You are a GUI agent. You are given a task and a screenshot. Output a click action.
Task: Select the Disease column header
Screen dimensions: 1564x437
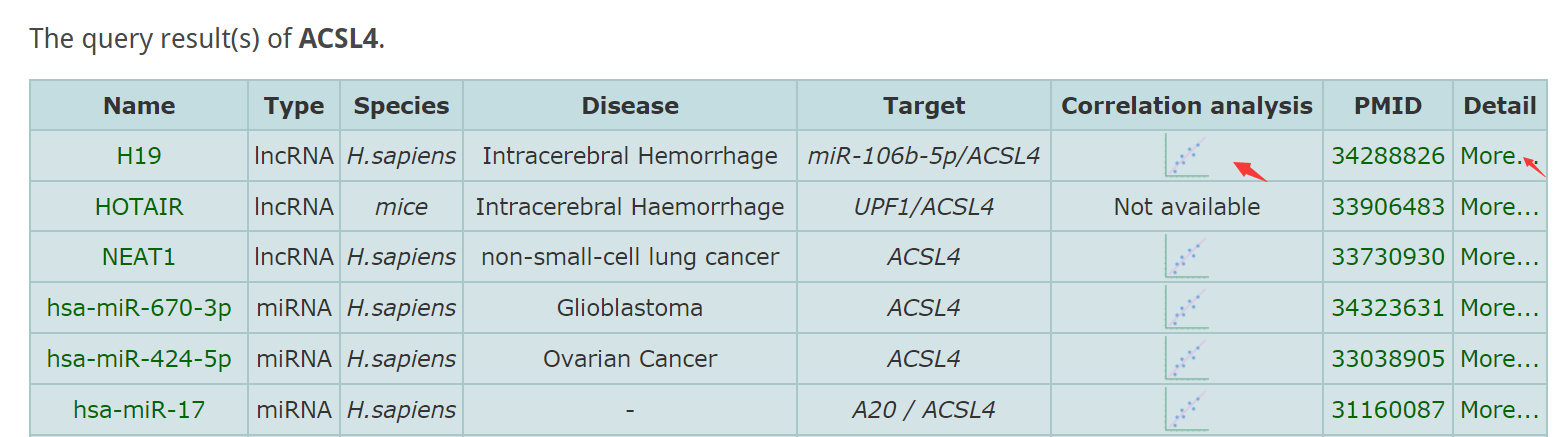630,106
